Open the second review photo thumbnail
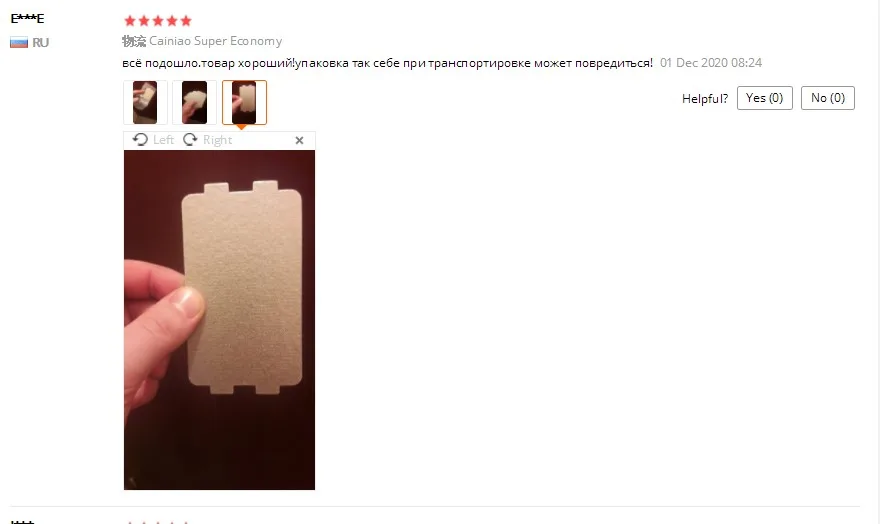This screenshot has height=524, width=880. 194,102
